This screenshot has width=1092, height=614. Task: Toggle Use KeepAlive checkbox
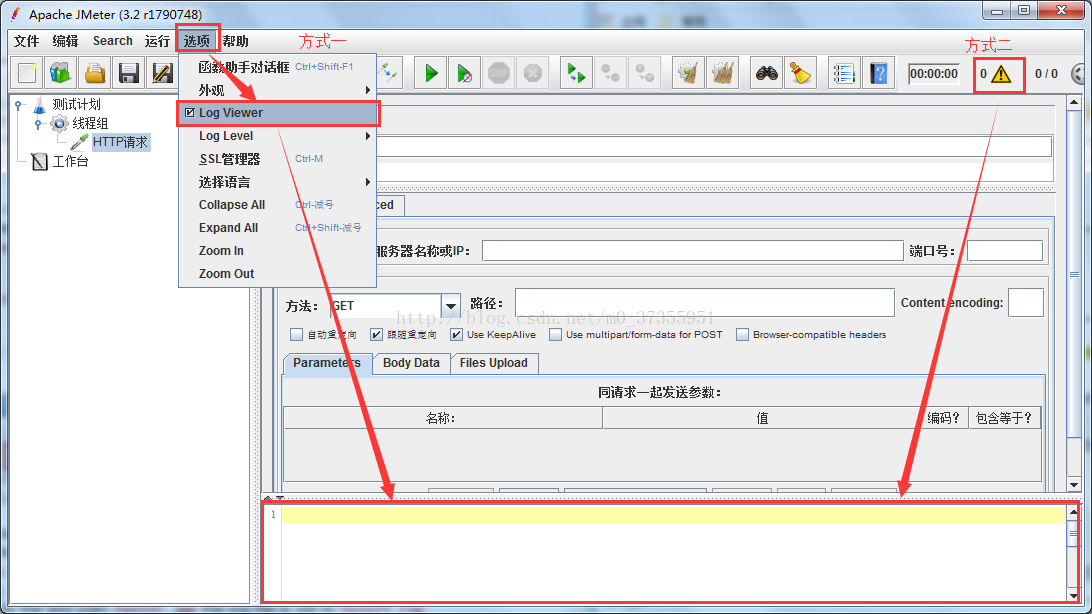456,335
